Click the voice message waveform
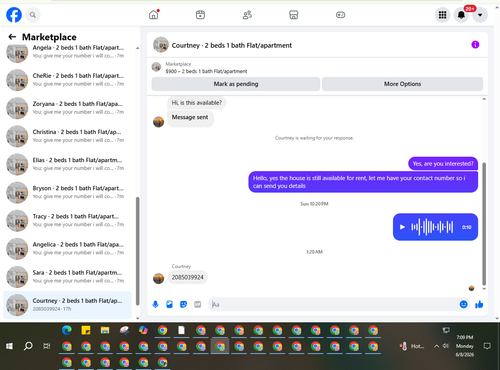Screen dimensions: 500x370 [x=432, y=227]
